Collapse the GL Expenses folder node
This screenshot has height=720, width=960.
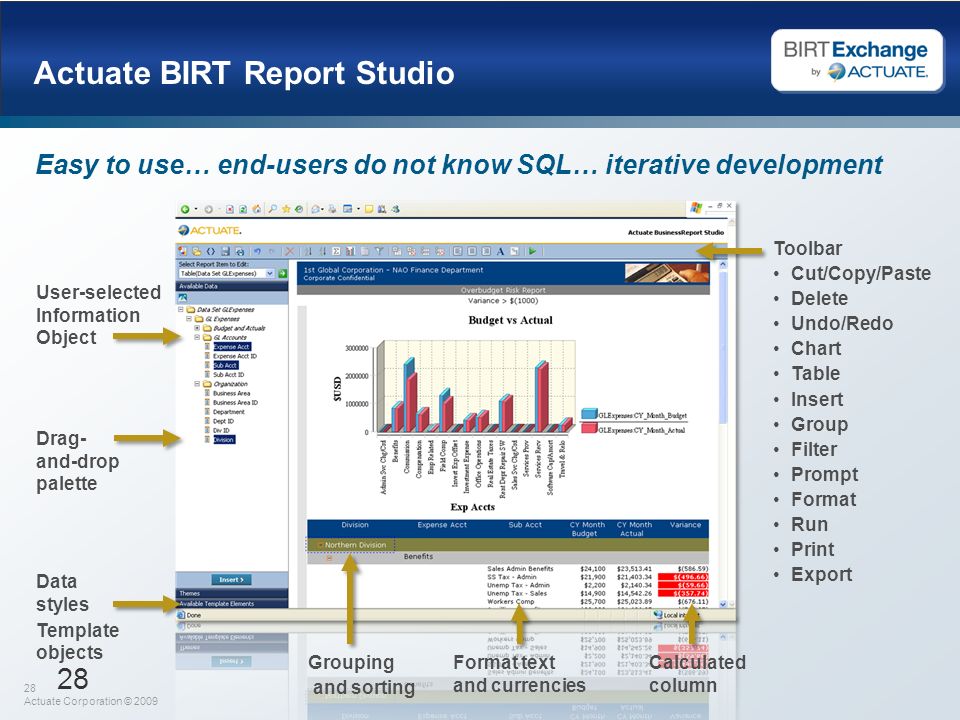coord(189,319)
